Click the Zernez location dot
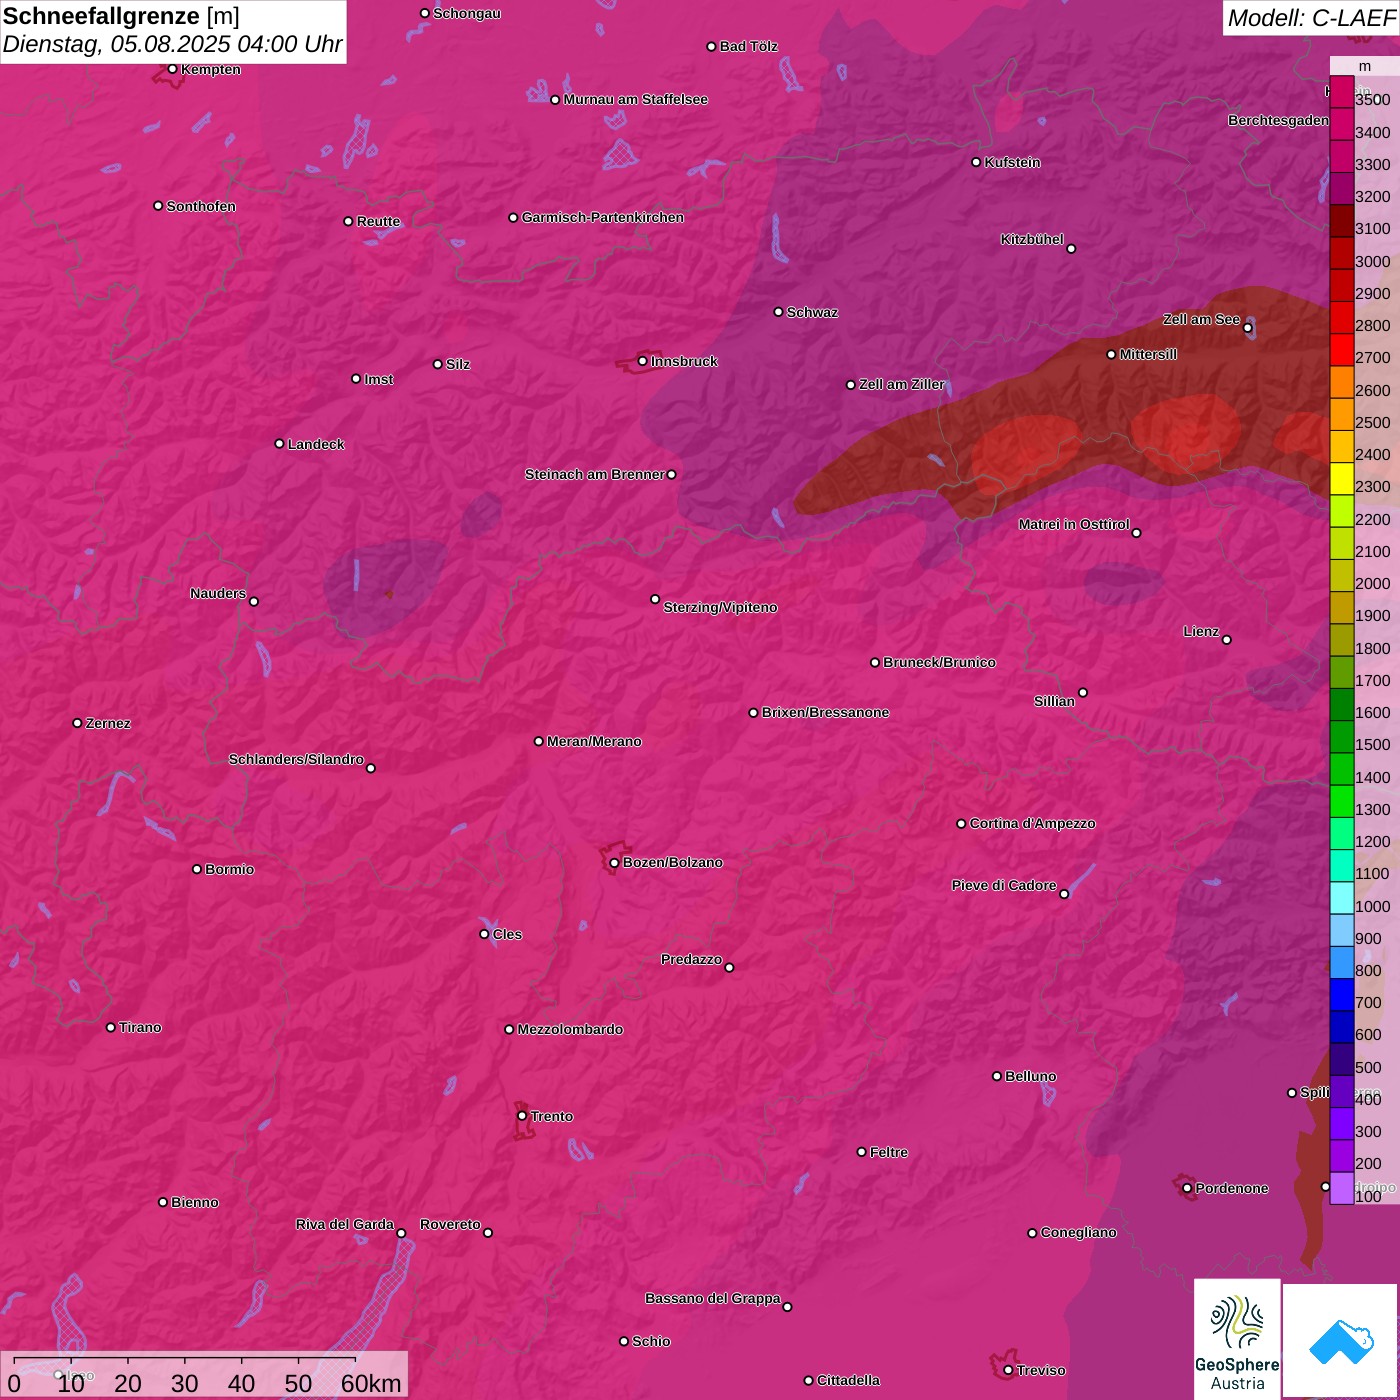Viewport: 1400px width, 1400px height. coord(77,723)
